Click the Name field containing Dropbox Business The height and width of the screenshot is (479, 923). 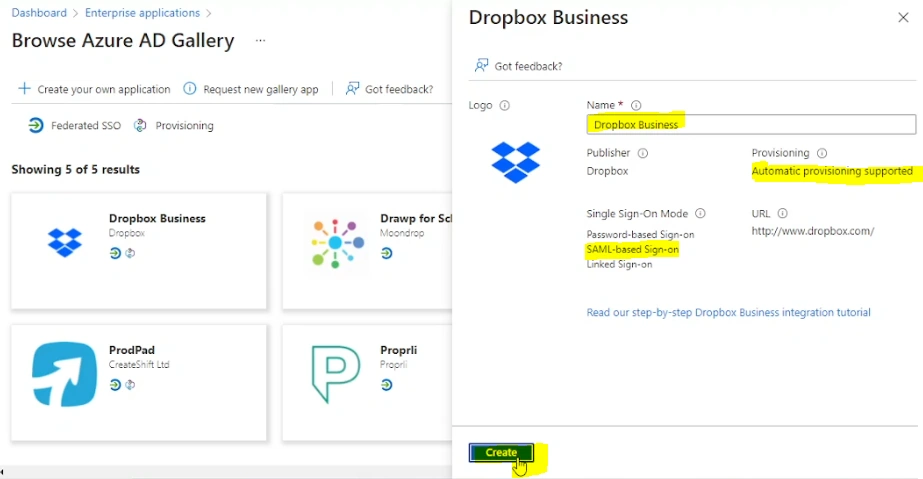[751, 124]
